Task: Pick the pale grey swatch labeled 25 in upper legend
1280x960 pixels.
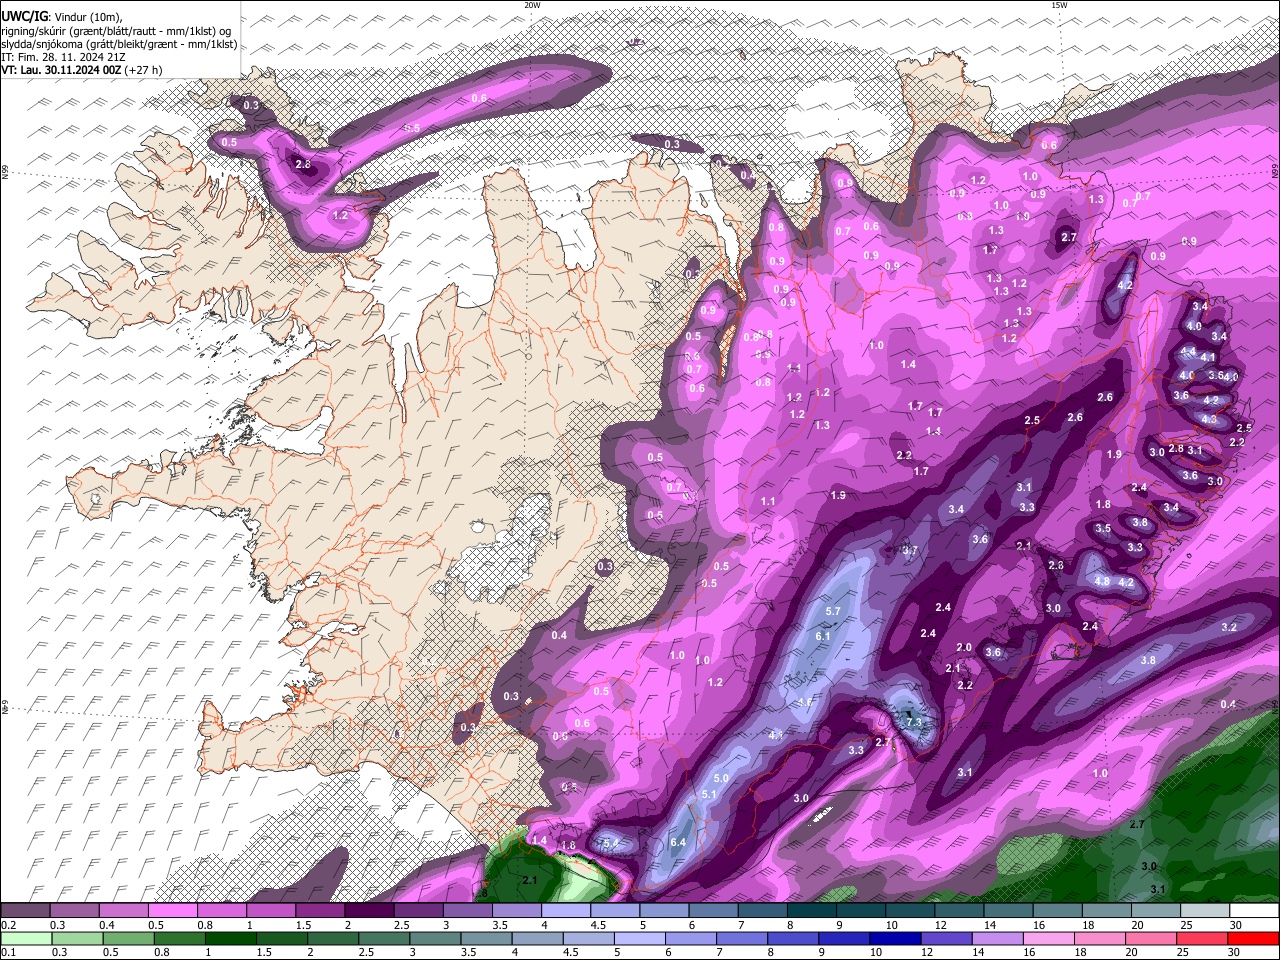Action: 1204,911
